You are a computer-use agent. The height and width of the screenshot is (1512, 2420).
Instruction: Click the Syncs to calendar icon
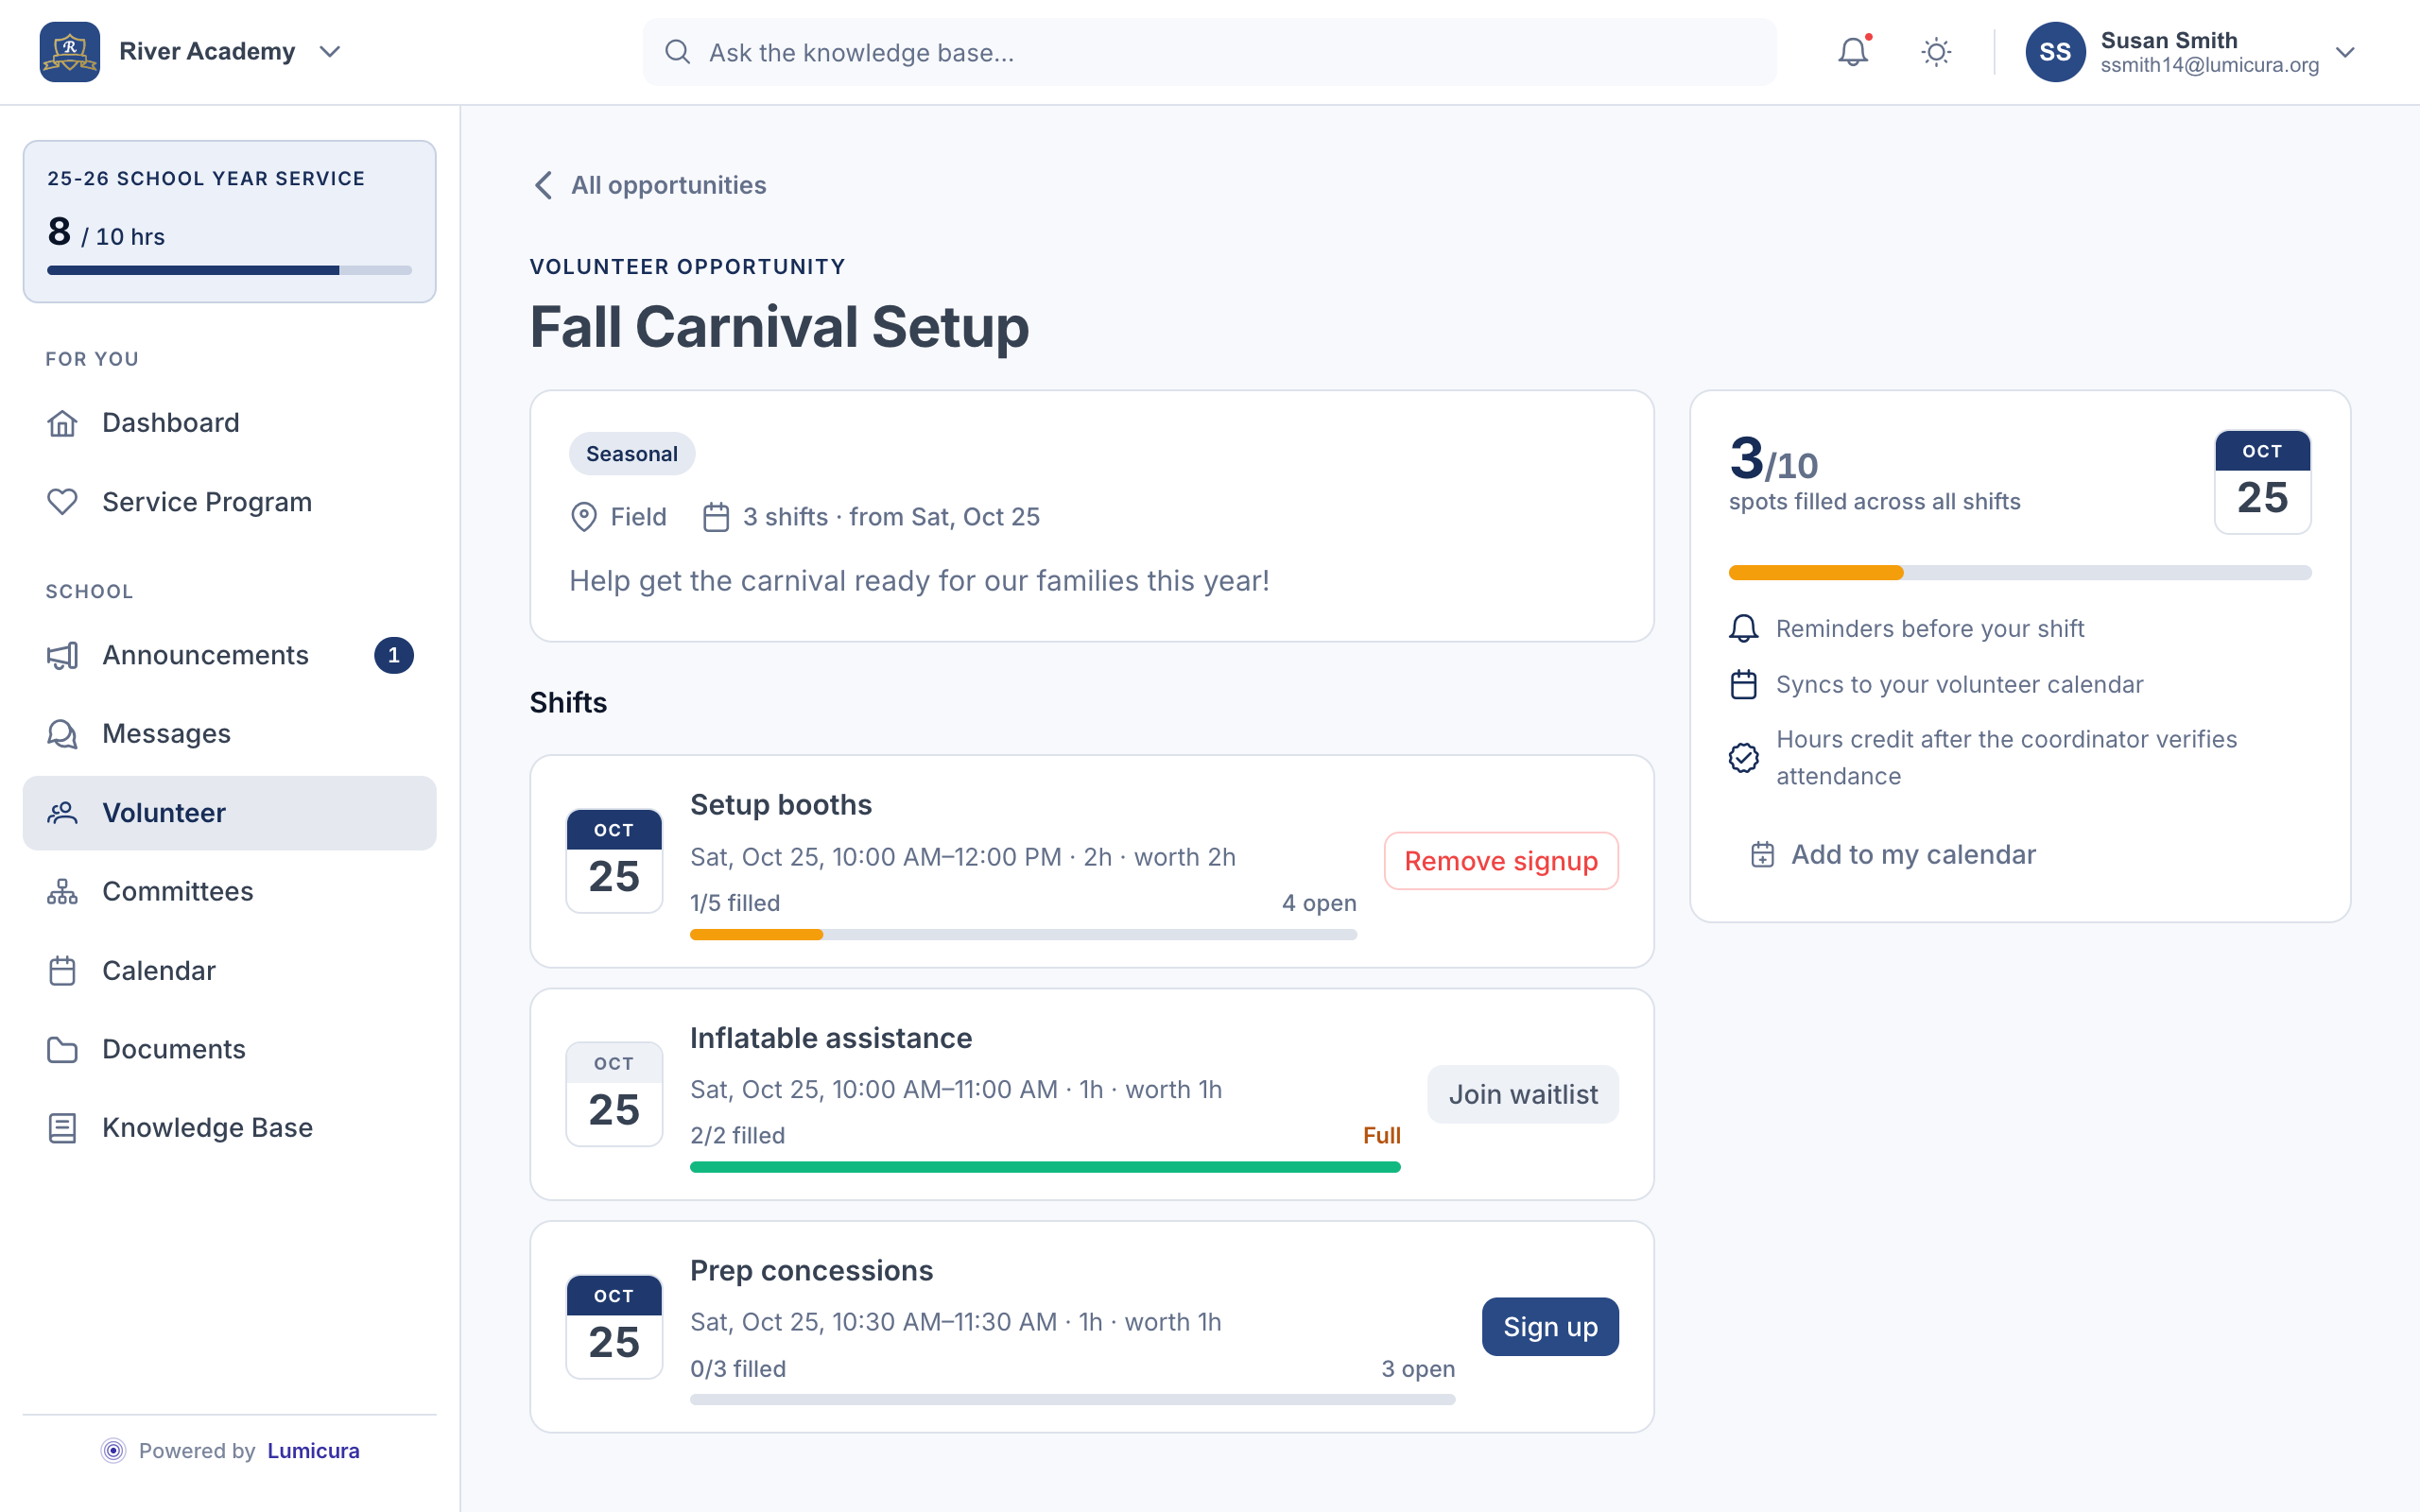tap(1743, 685)
